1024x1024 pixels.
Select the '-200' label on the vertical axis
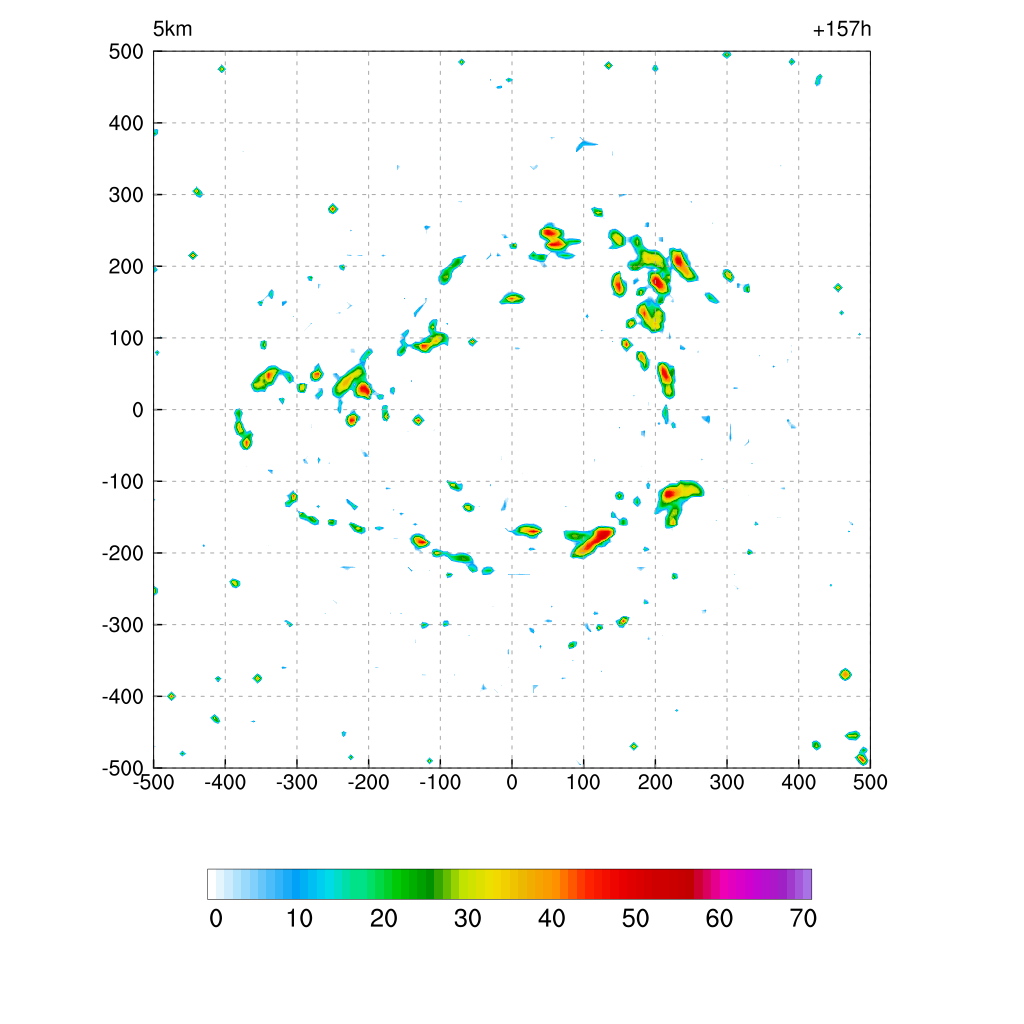click(123, 553)
